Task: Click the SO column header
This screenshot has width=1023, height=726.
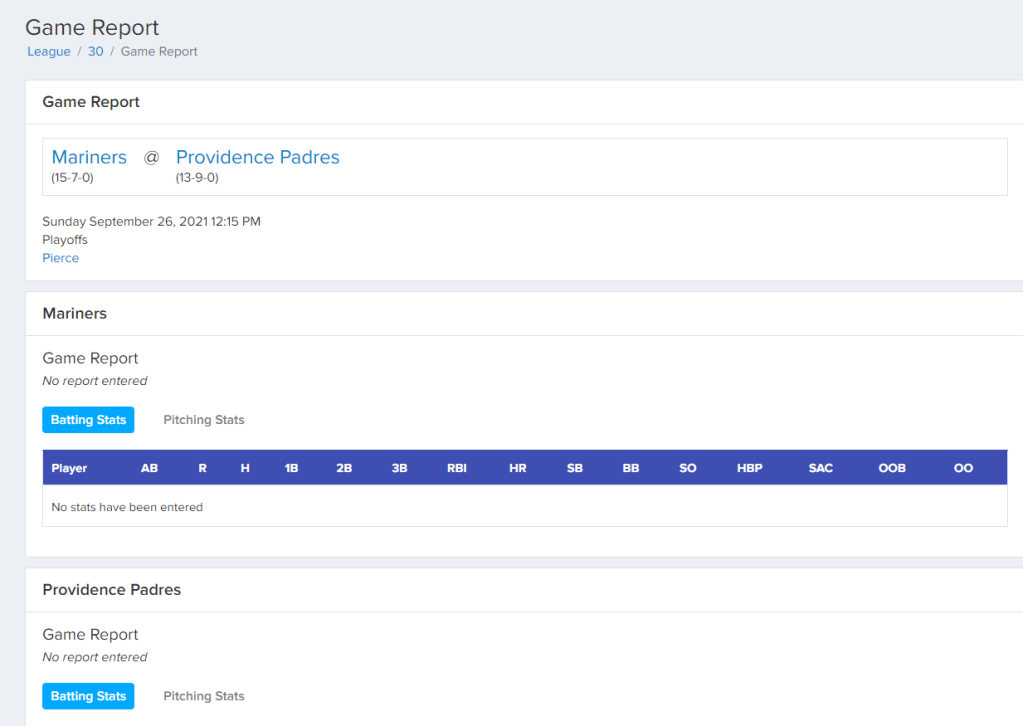Action: click(687, 468)
